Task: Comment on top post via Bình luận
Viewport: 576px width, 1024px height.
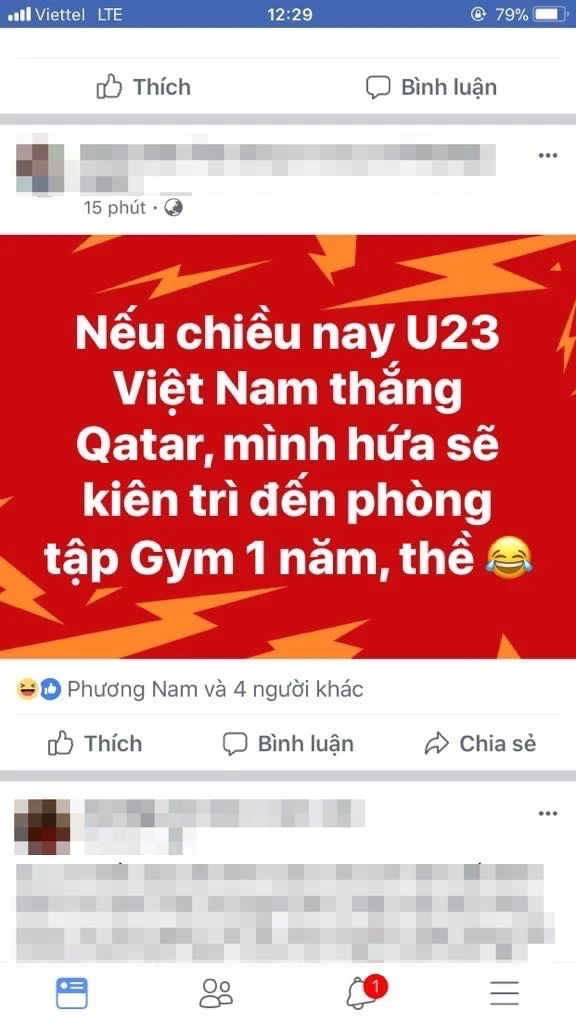Action: click(x=431, y=87)
